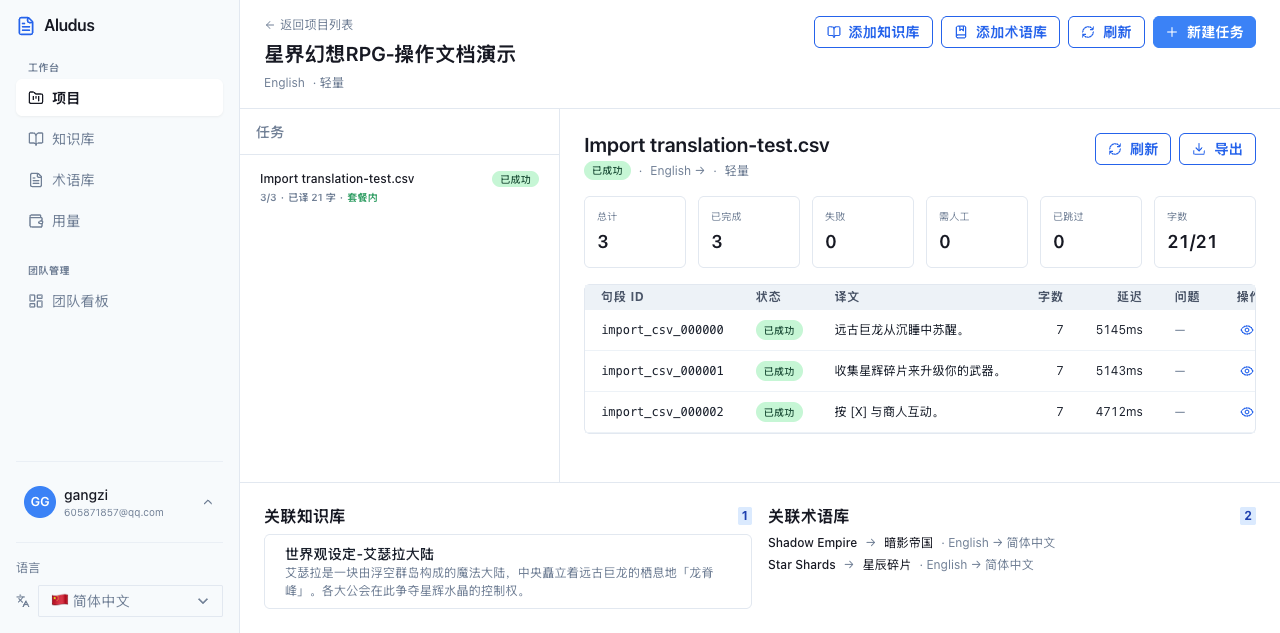Screen dimensions: 1280x633
Task: Click the 已完成 stat card
Action: click(749, 232)
